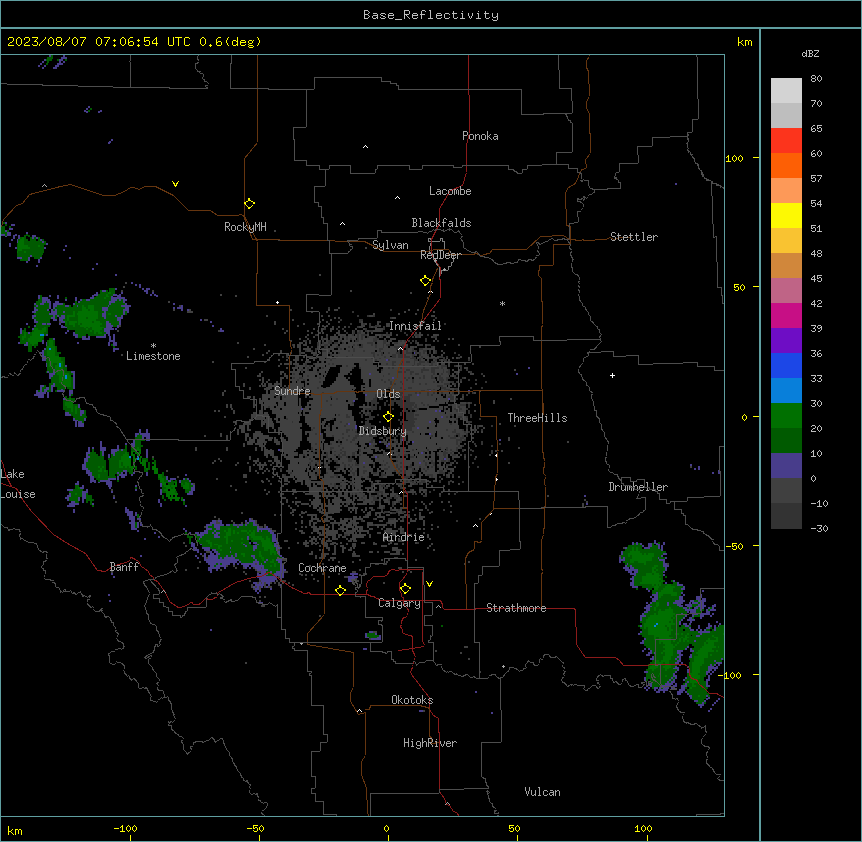Click the Stettler city label

click(x=634, y=237)
